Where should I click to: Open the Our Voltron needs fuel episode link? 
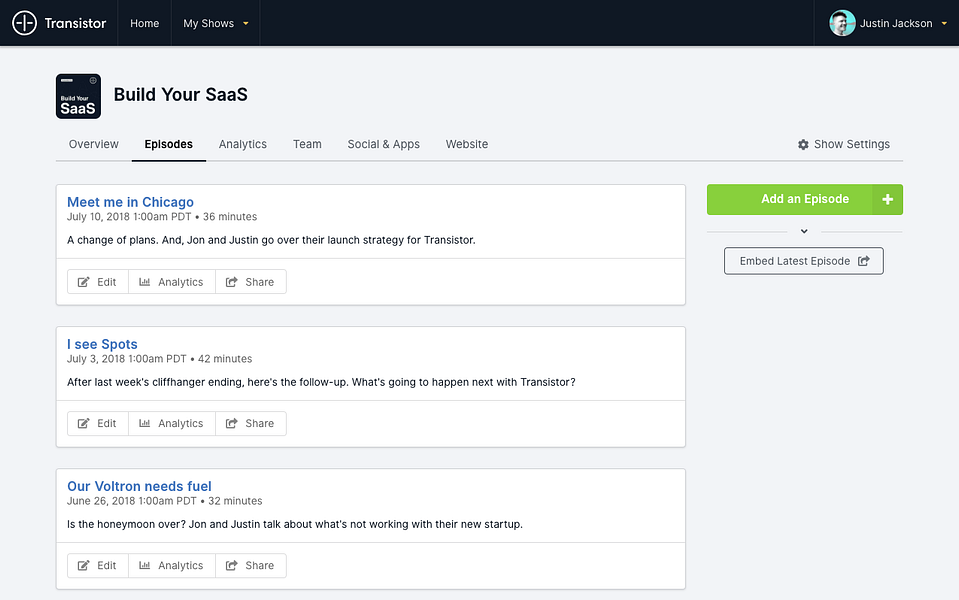(139, 486)
